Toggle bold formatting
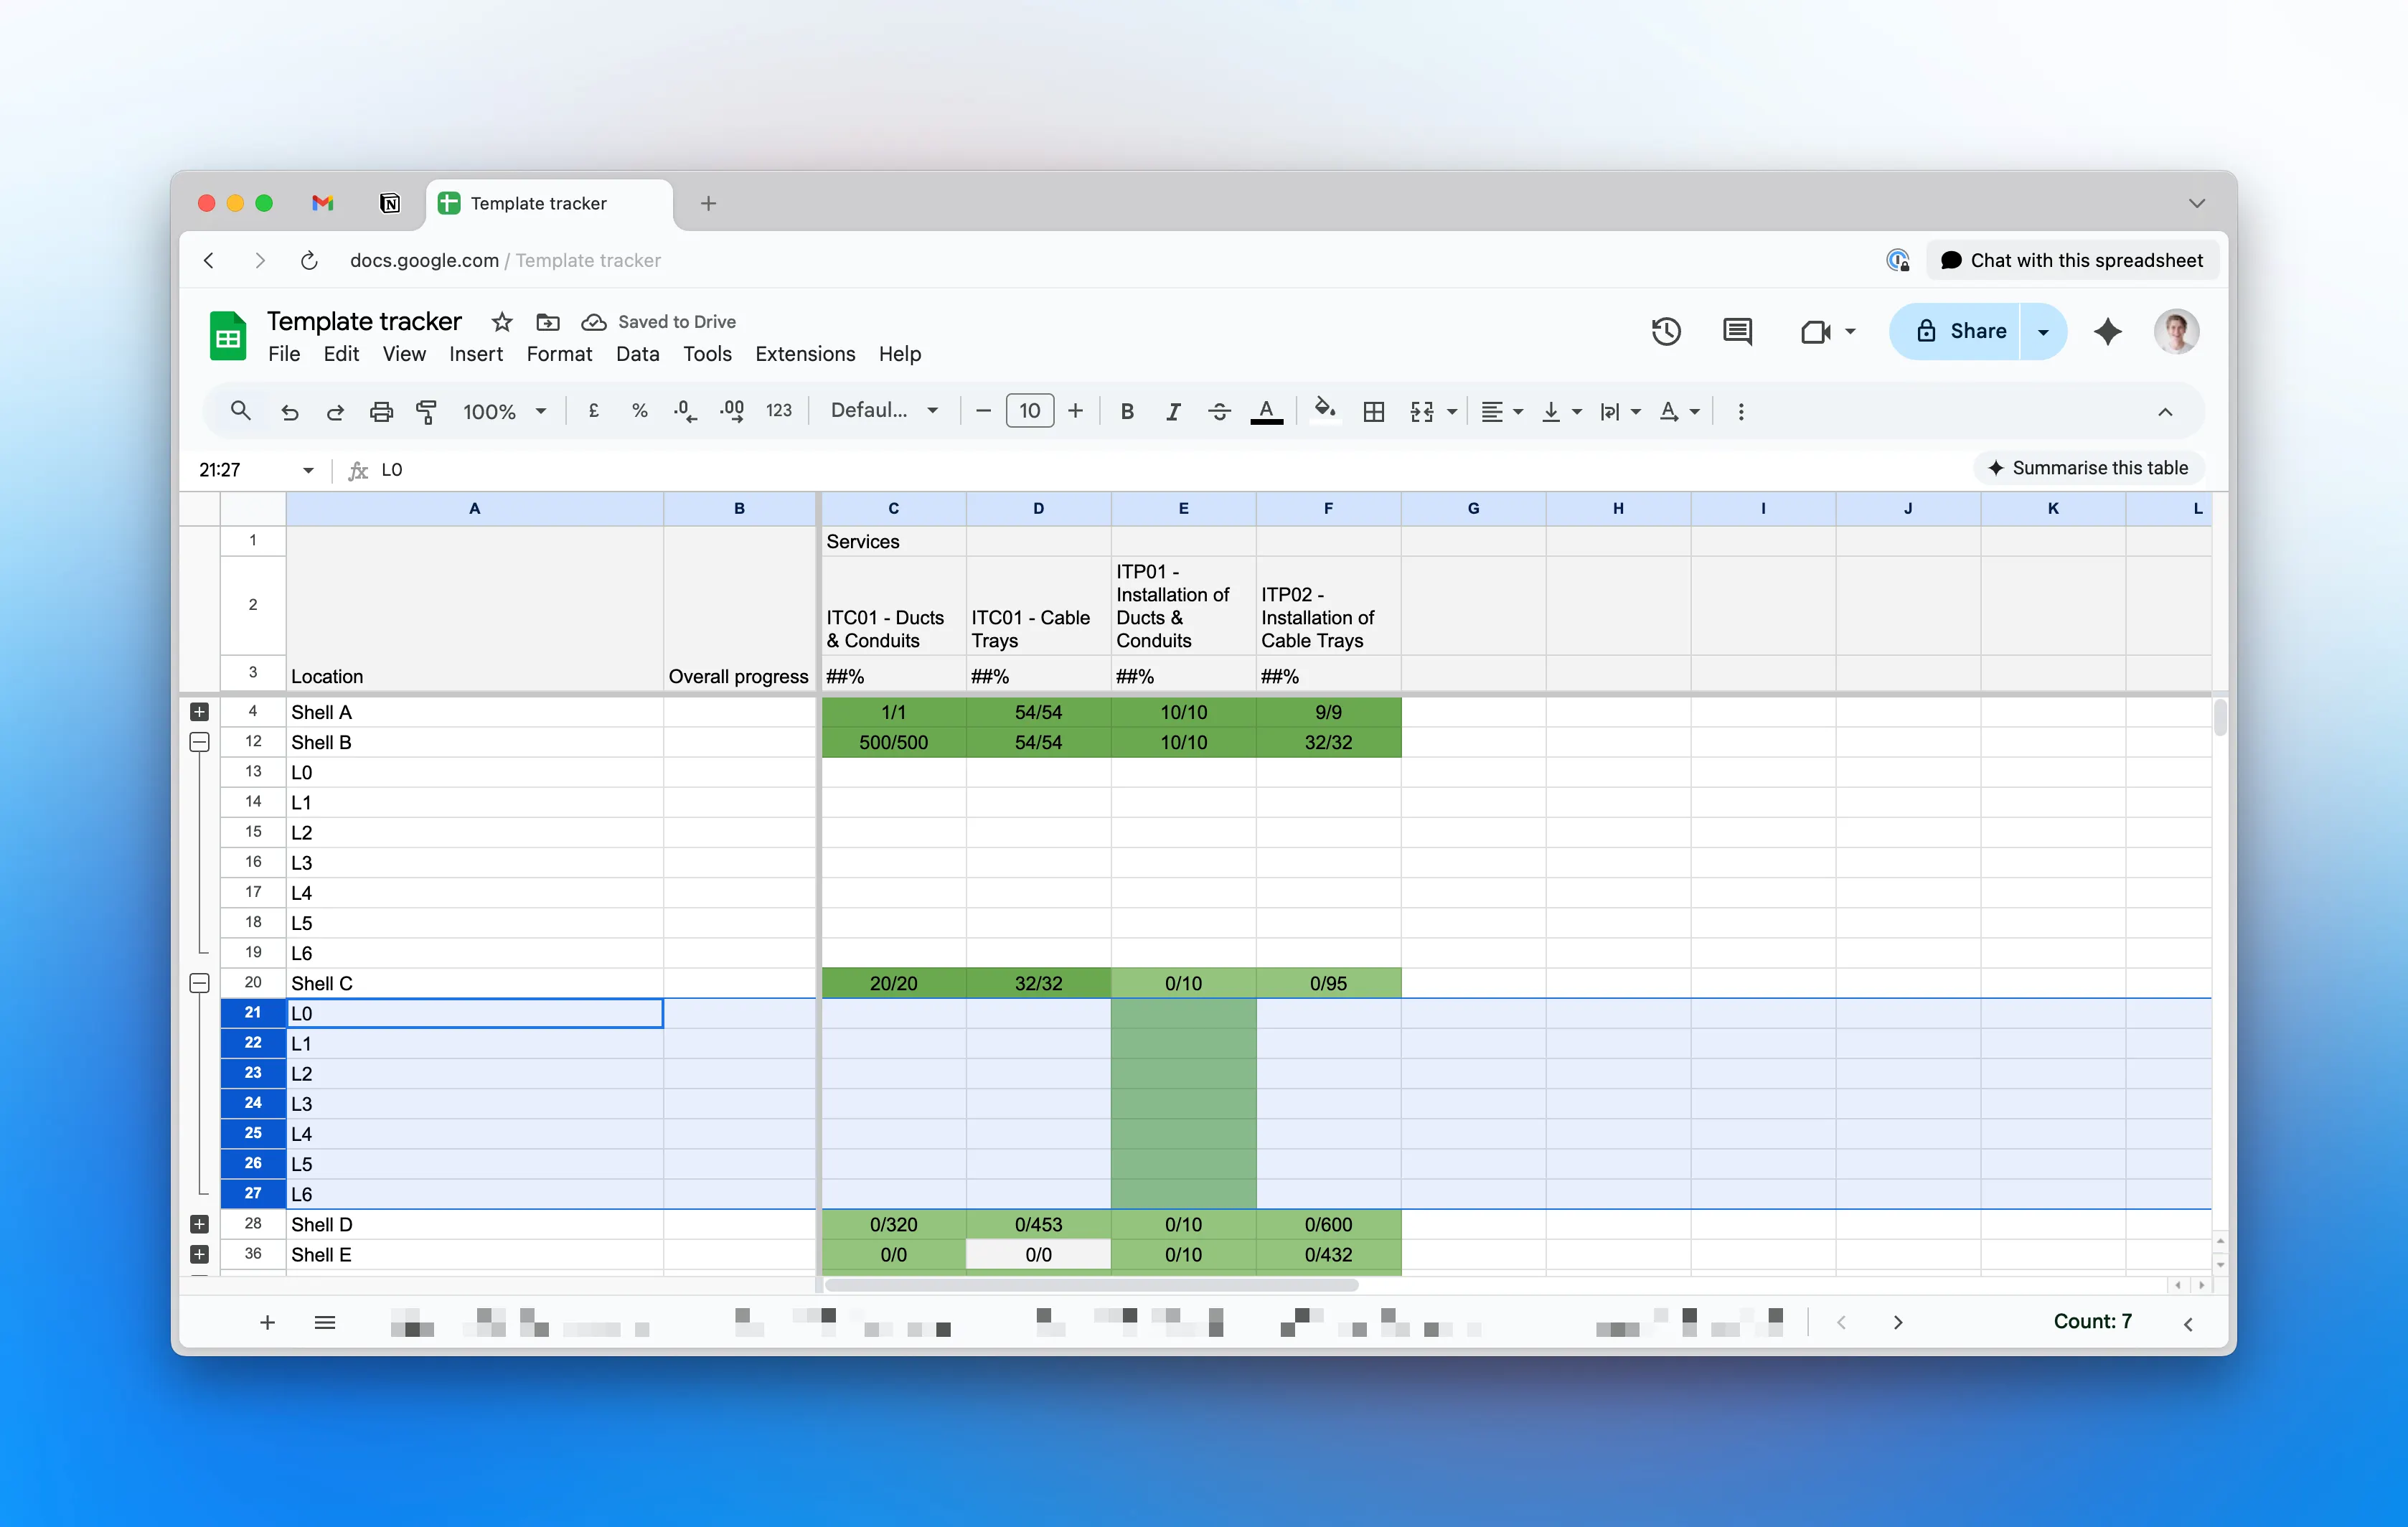Image resolution: width=2408 pixels, height=1527 pixels. point(1126,411)
